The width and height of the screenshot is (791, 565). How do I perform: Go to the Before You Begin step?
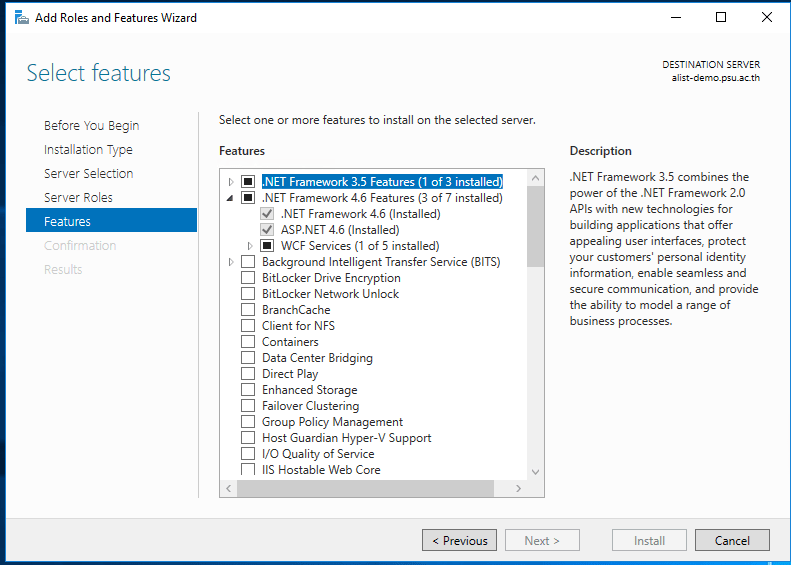click(x=91, y=126)
